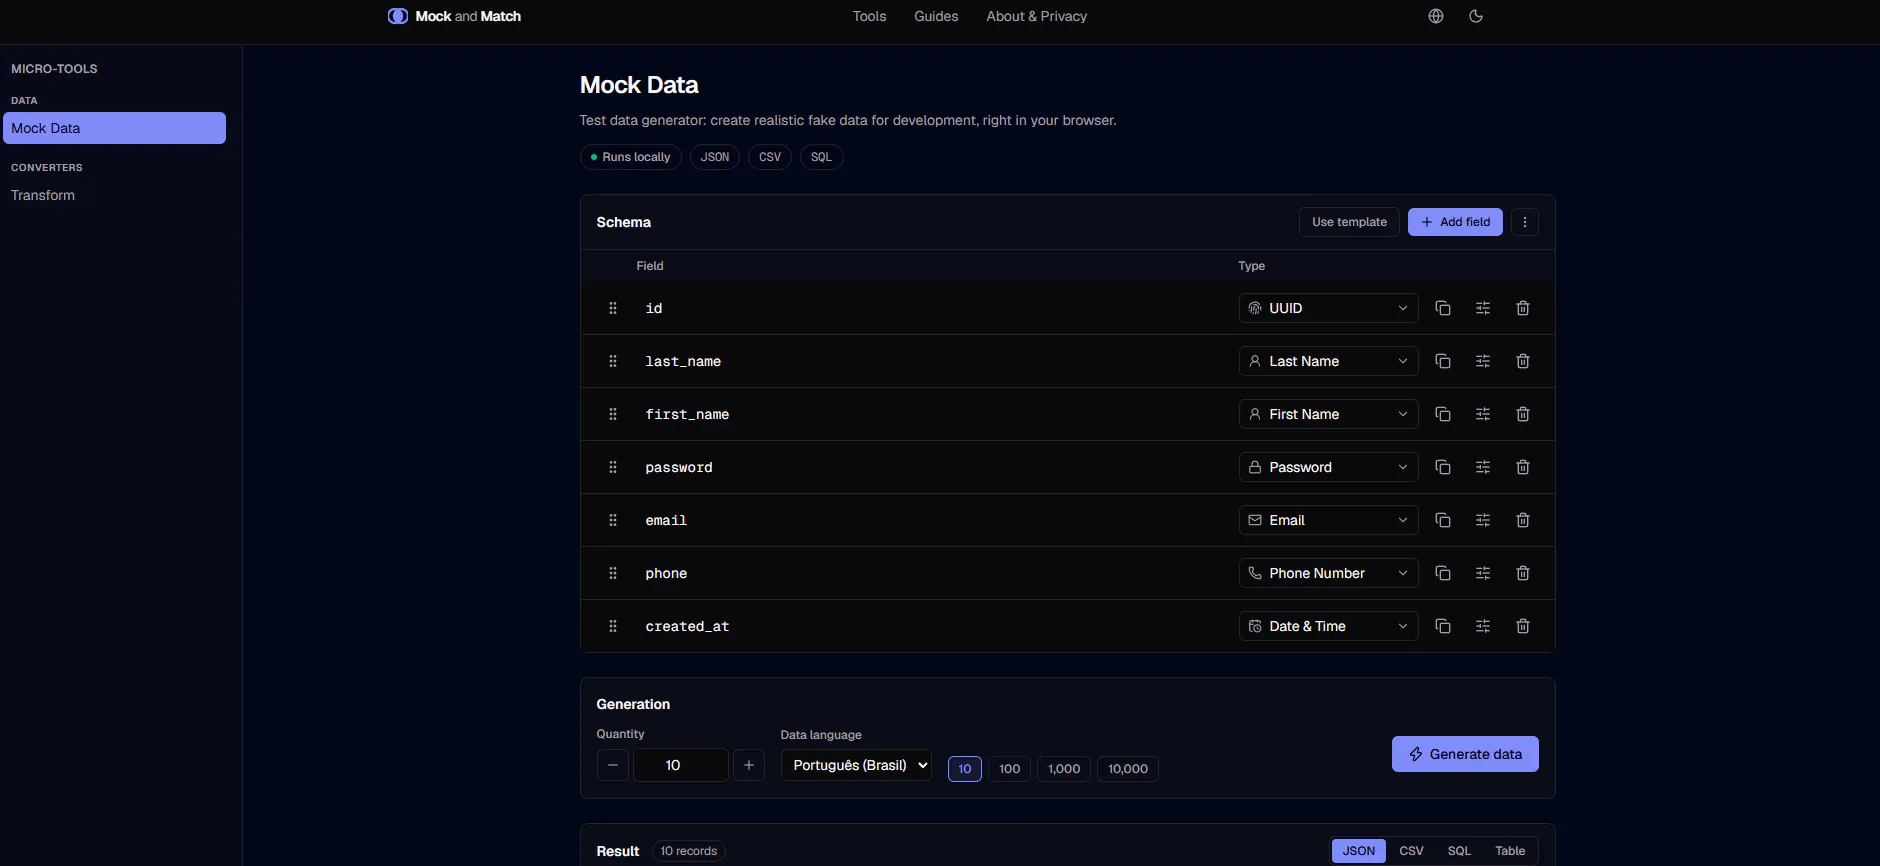Open the First Name type dropdown

tap(1328, 414)
